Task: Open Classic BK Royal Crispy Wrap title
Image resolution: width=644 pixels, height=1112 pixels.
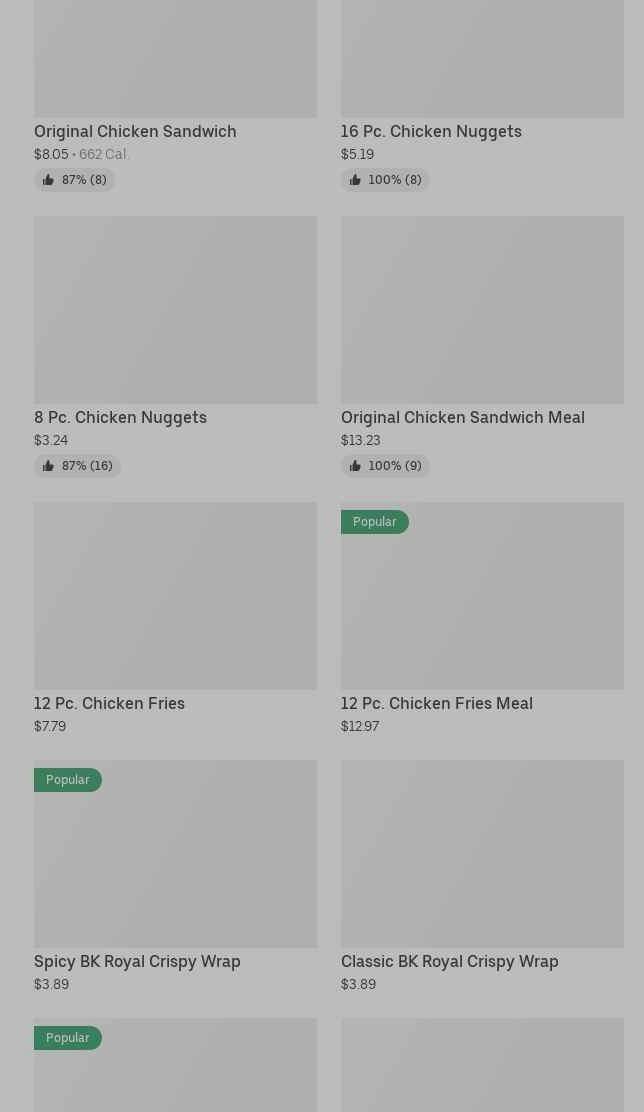Action: pos(449,961)
